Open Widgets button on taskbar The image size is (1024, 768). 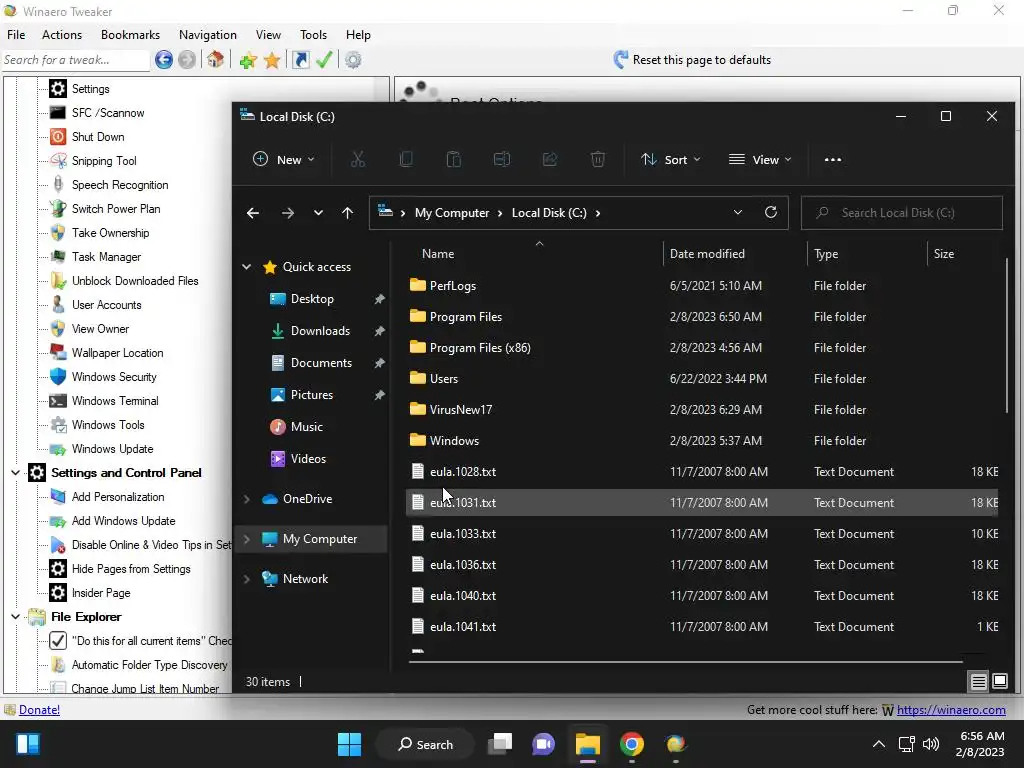coord(27,744)
